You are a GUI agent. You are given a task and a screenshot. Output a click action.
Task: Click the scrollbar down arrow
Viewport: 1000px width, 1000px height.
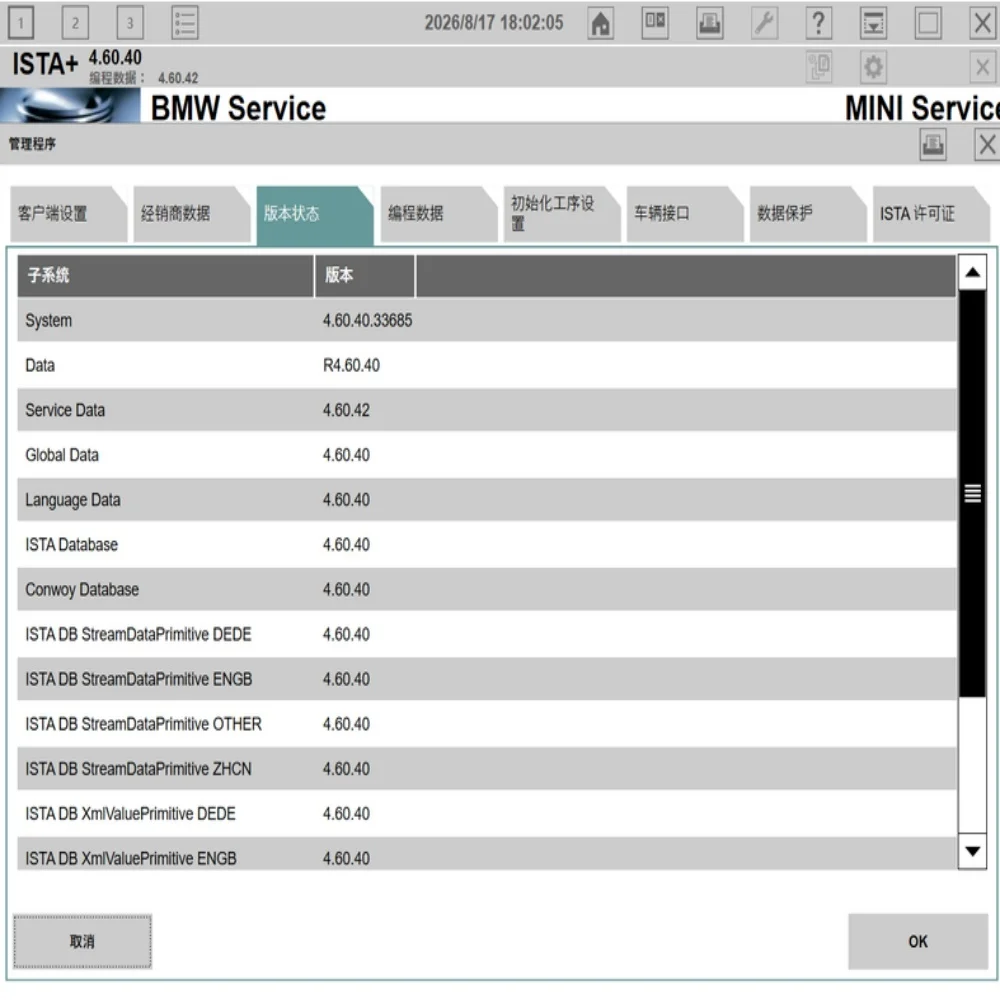[973, 851]
